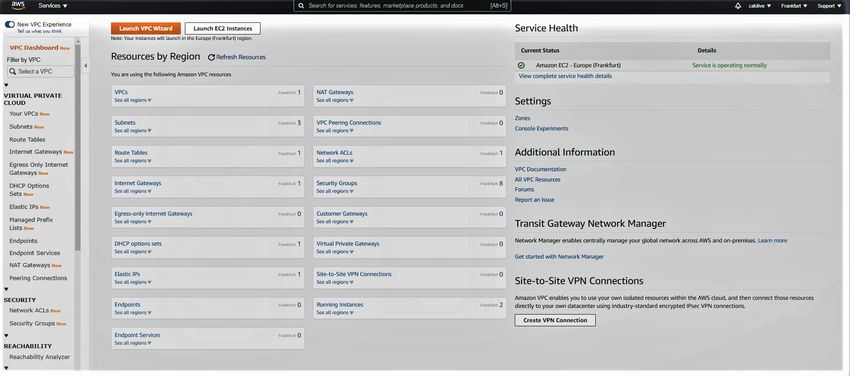Image resolution: width=850 pixels, height=376 pixels.
Task: Open the Customer Gateways resource card link
Action: [x=342, y=213]
